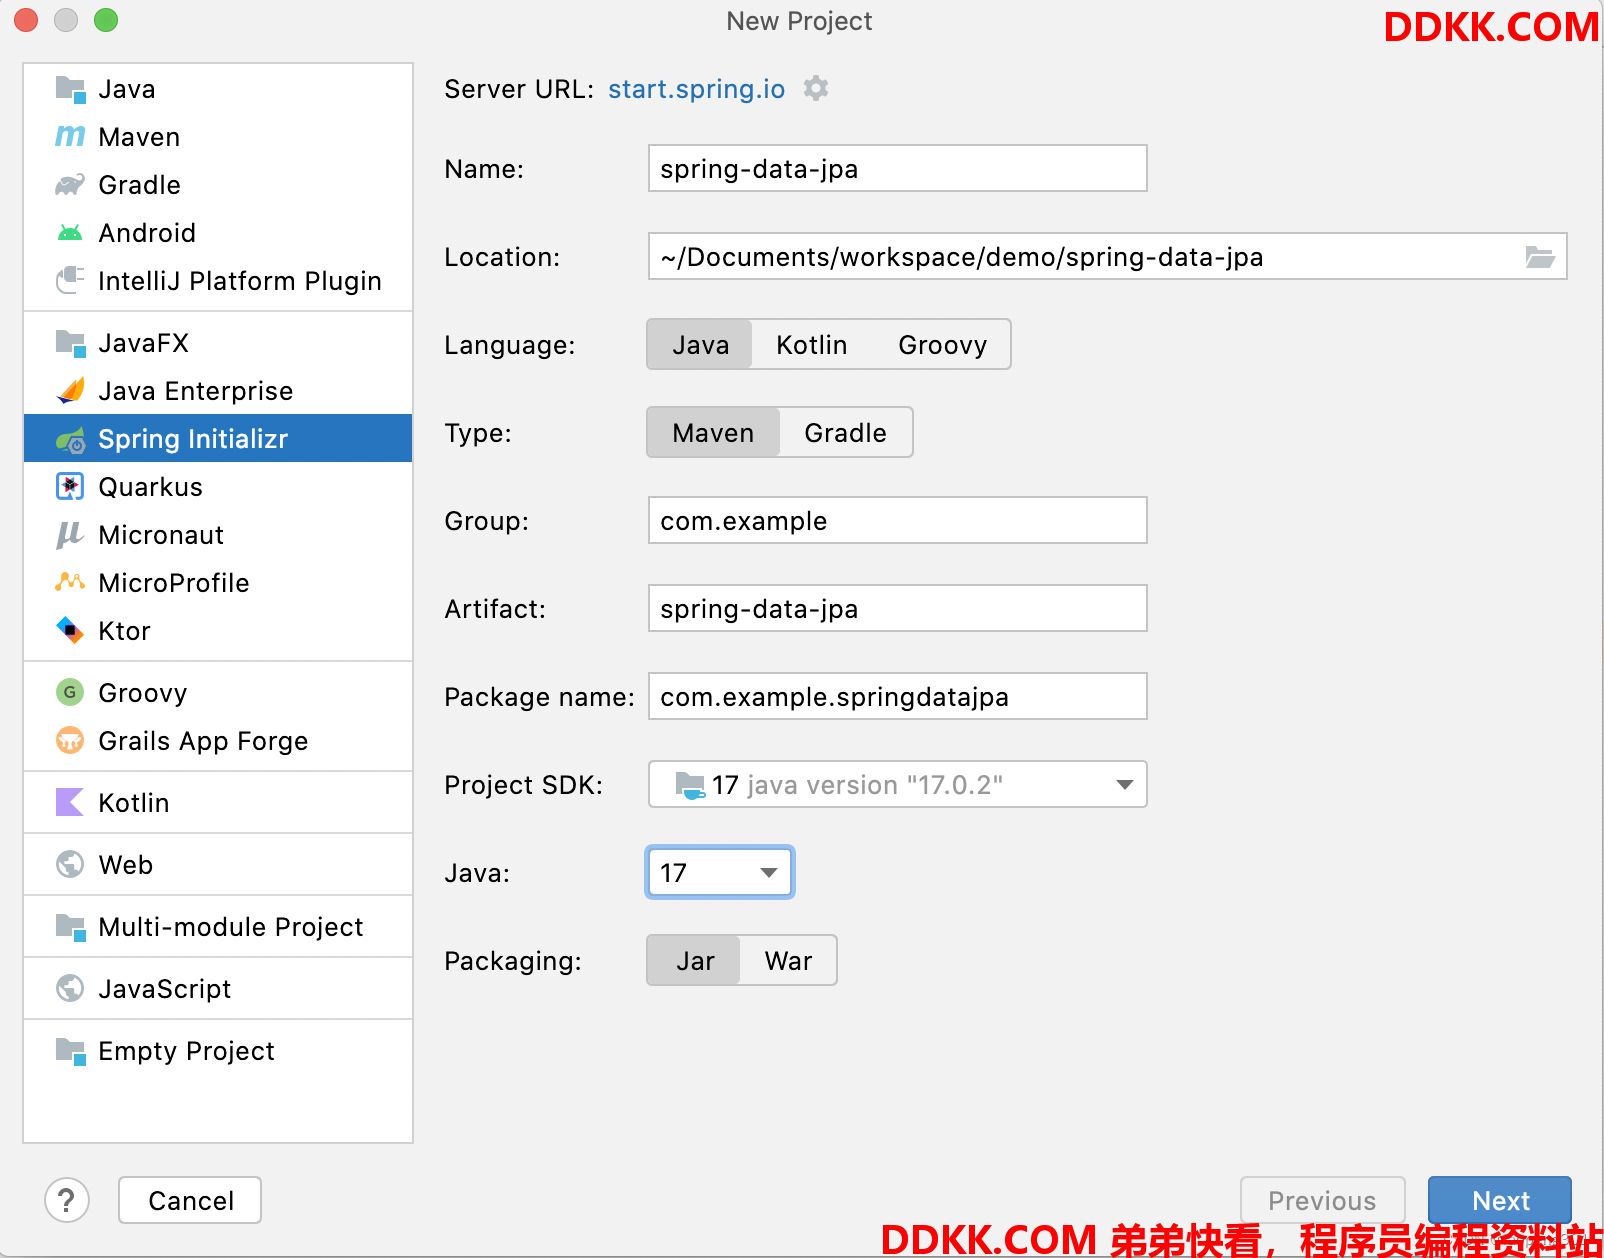The image size is (1604, 1258).
Task: Select Web entry in sidebar
Action: click(218, 865)
